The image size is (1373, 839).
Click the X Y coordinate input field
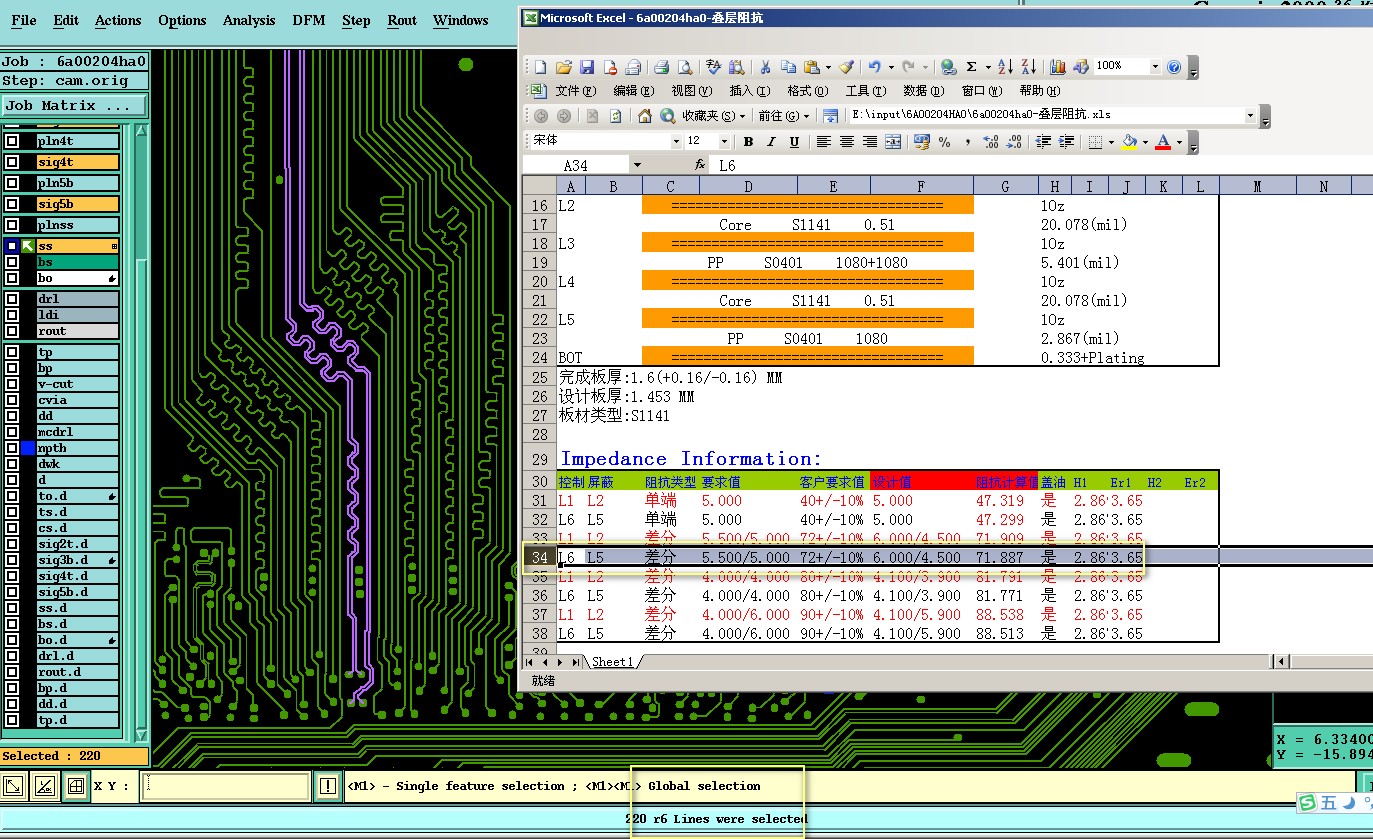[x=225, y=786]
